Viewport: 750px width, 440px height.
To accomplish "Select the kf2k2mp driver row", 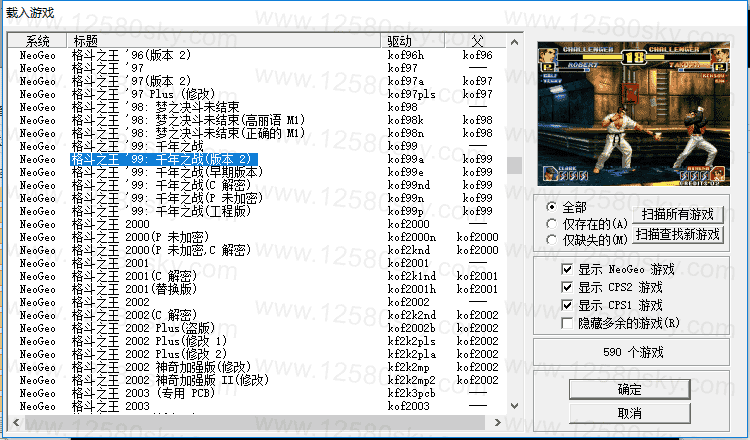I will point(256,367).
